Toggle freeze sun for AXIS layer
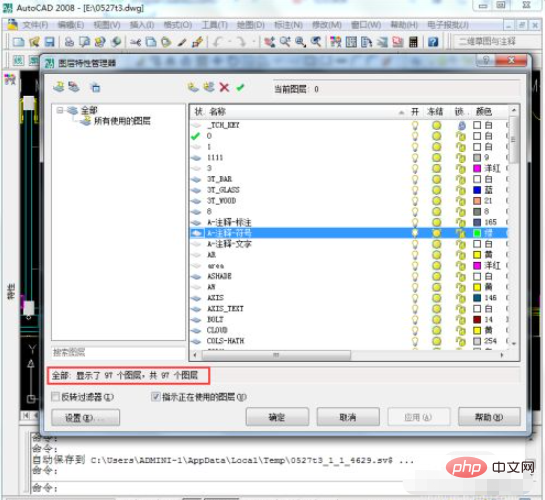Image resolution: width=545 pixels, height=500 pixels. click(437, 298)
